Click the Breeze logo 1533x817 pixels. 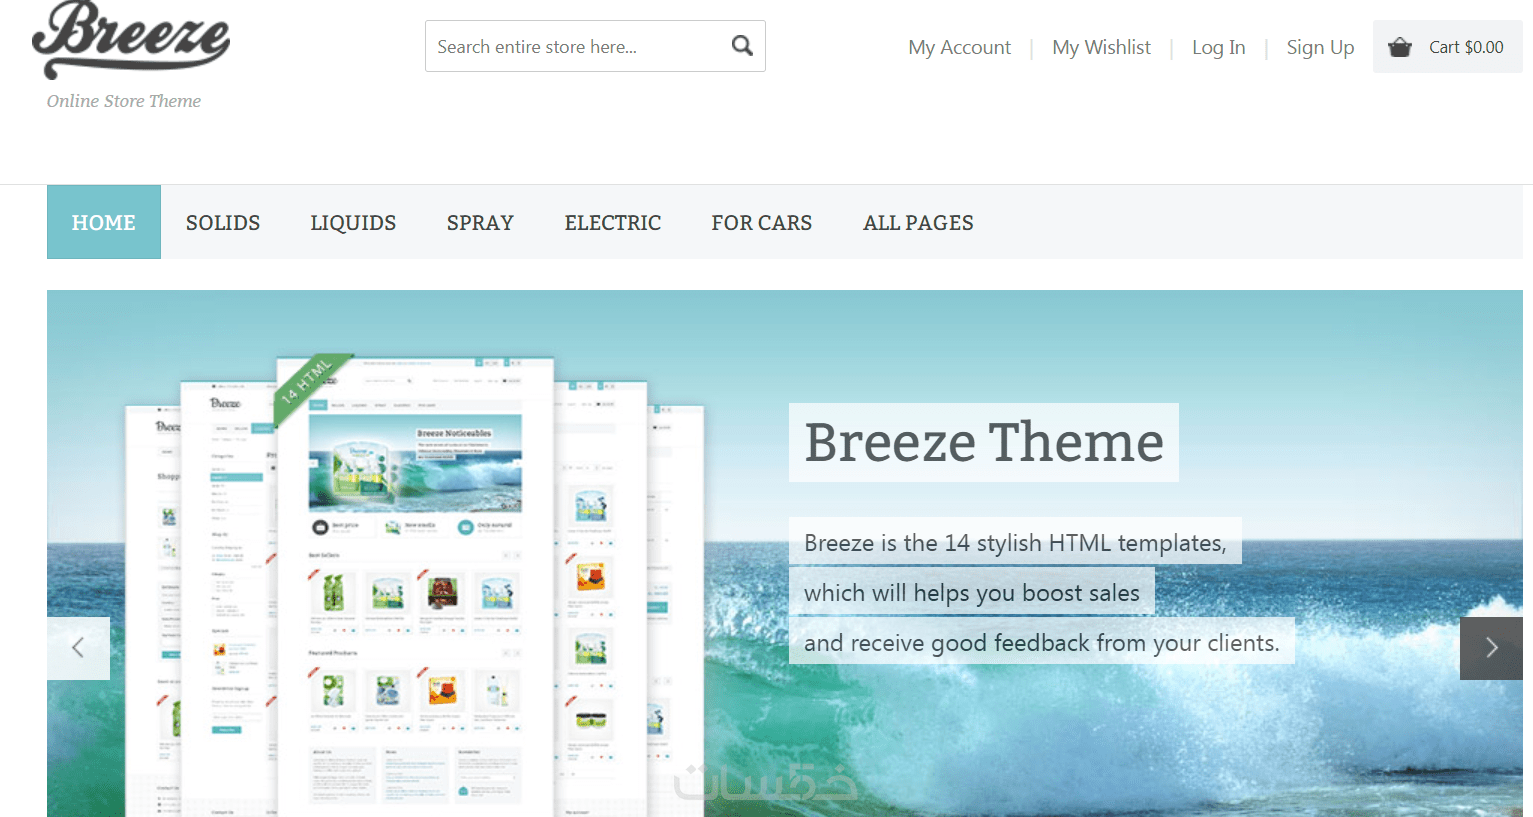pyautogui.click(x=131, y=40)
